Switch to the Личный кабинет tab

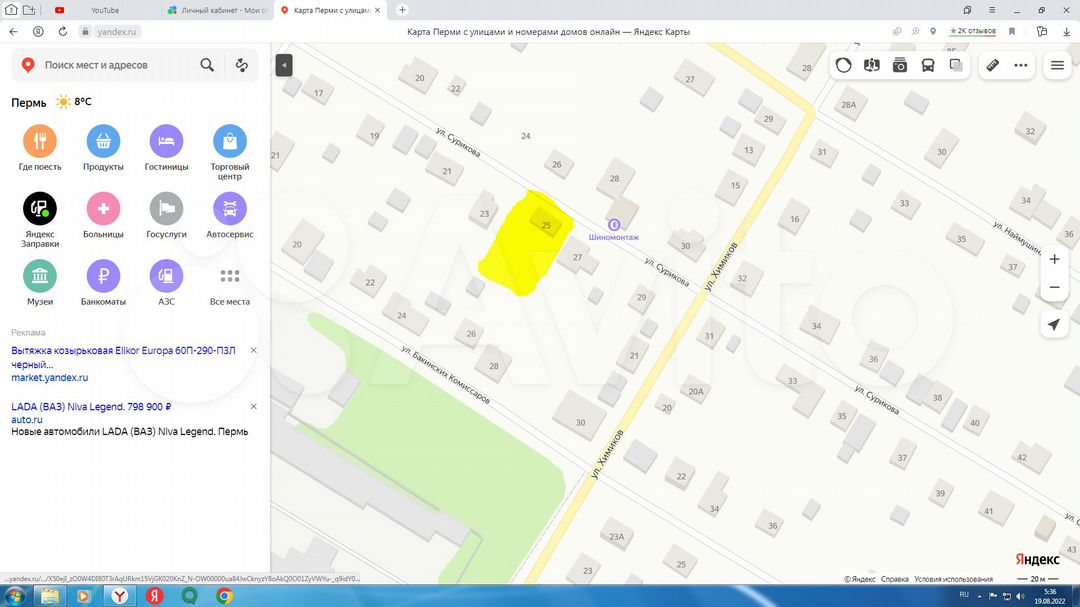click(x=218, y=10)
